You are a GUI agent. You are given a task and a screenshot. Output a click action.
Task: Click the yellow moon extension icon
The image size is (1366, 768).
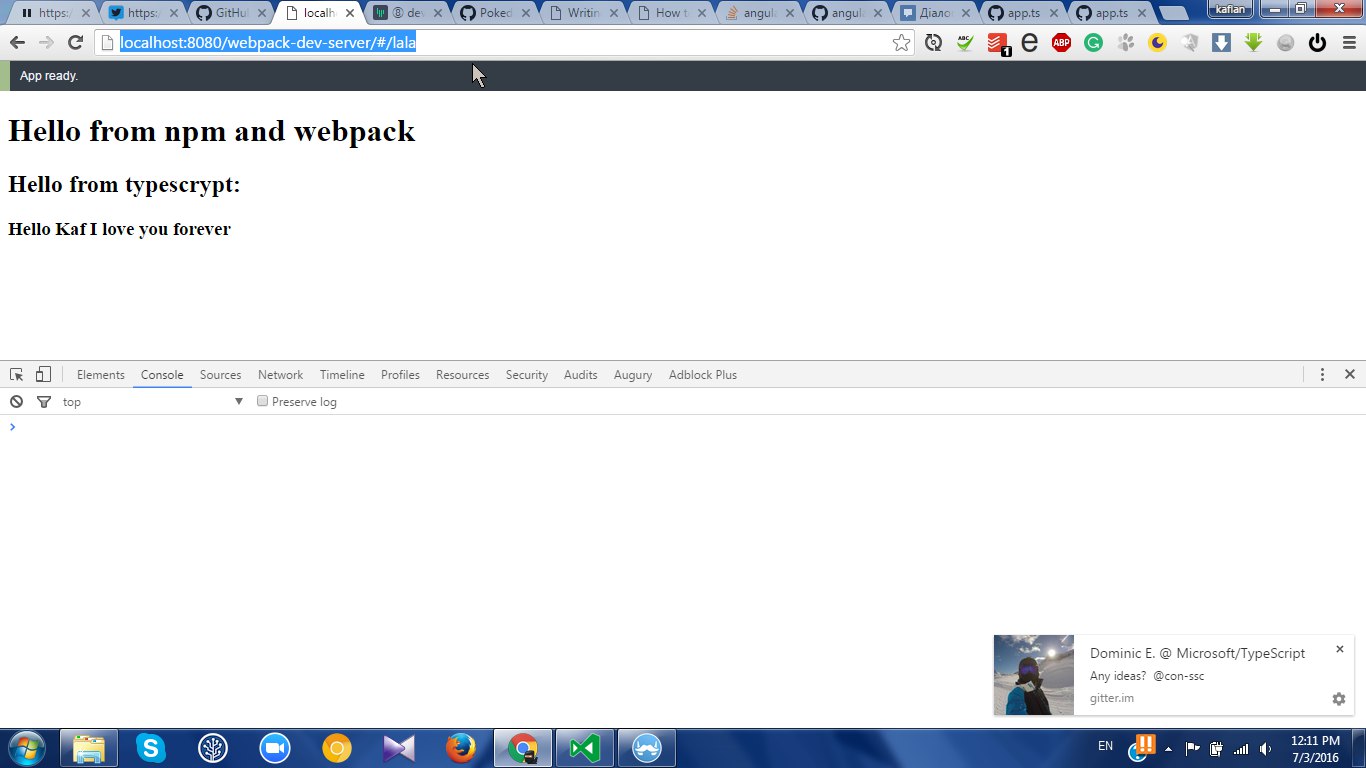(1158, 42)
